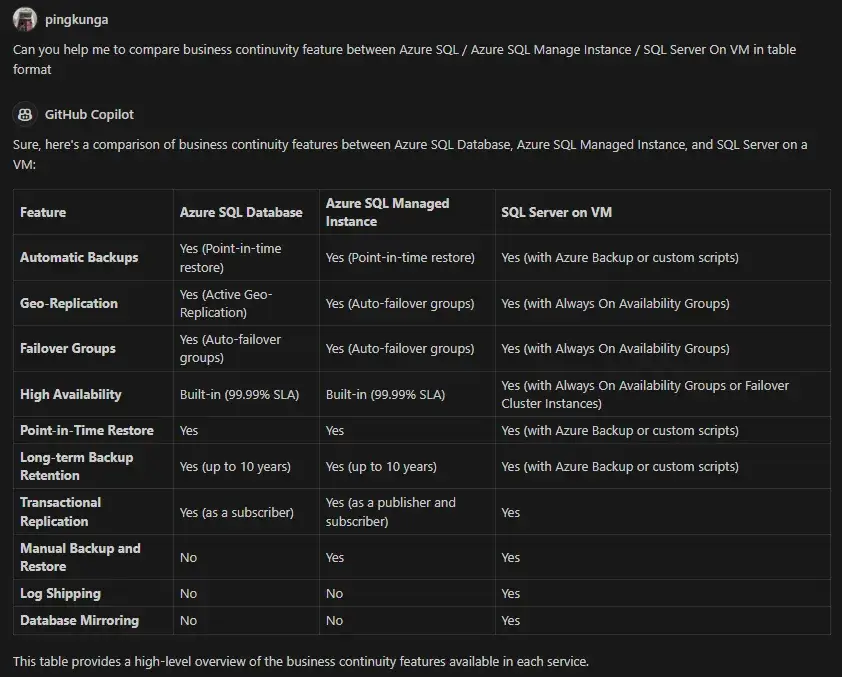
Task: Click the High Availability row label
Action: [70, 395]
